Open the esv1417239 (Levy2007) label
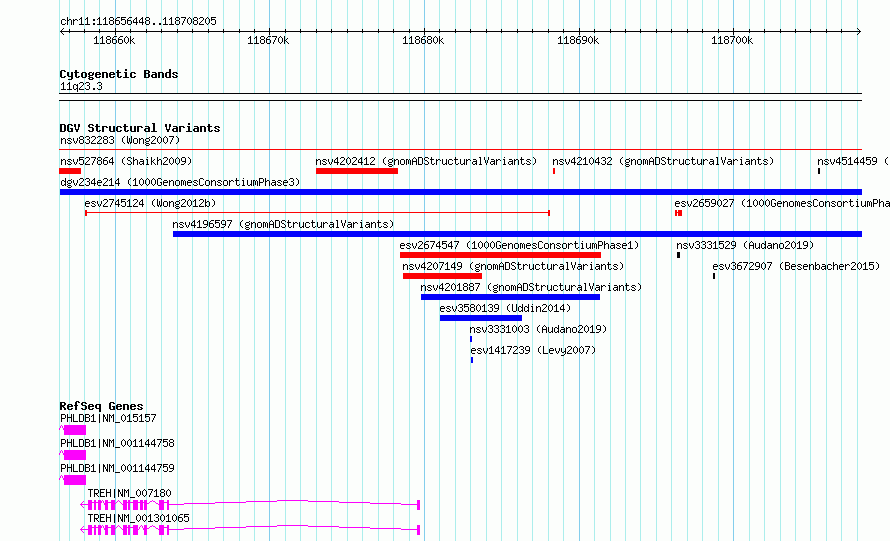This screenshot has width=890, height=541. [x=534, y=350]
